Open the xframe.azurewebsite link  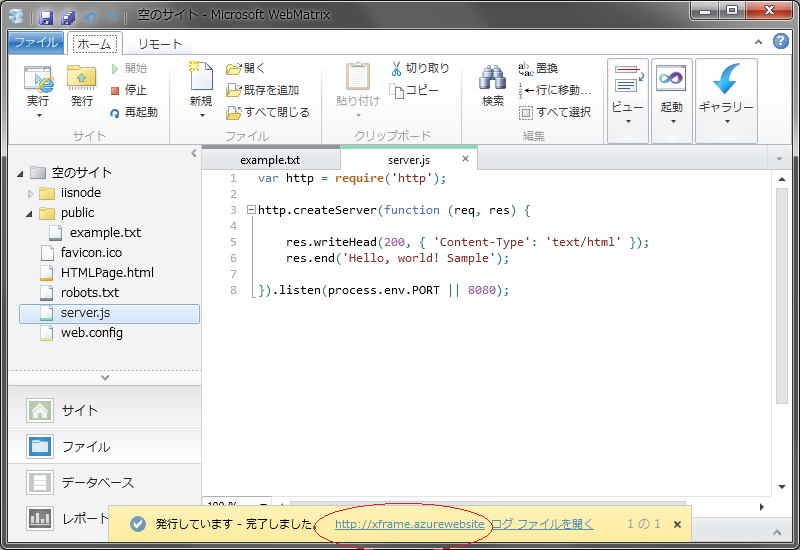(x=410, y=524)
